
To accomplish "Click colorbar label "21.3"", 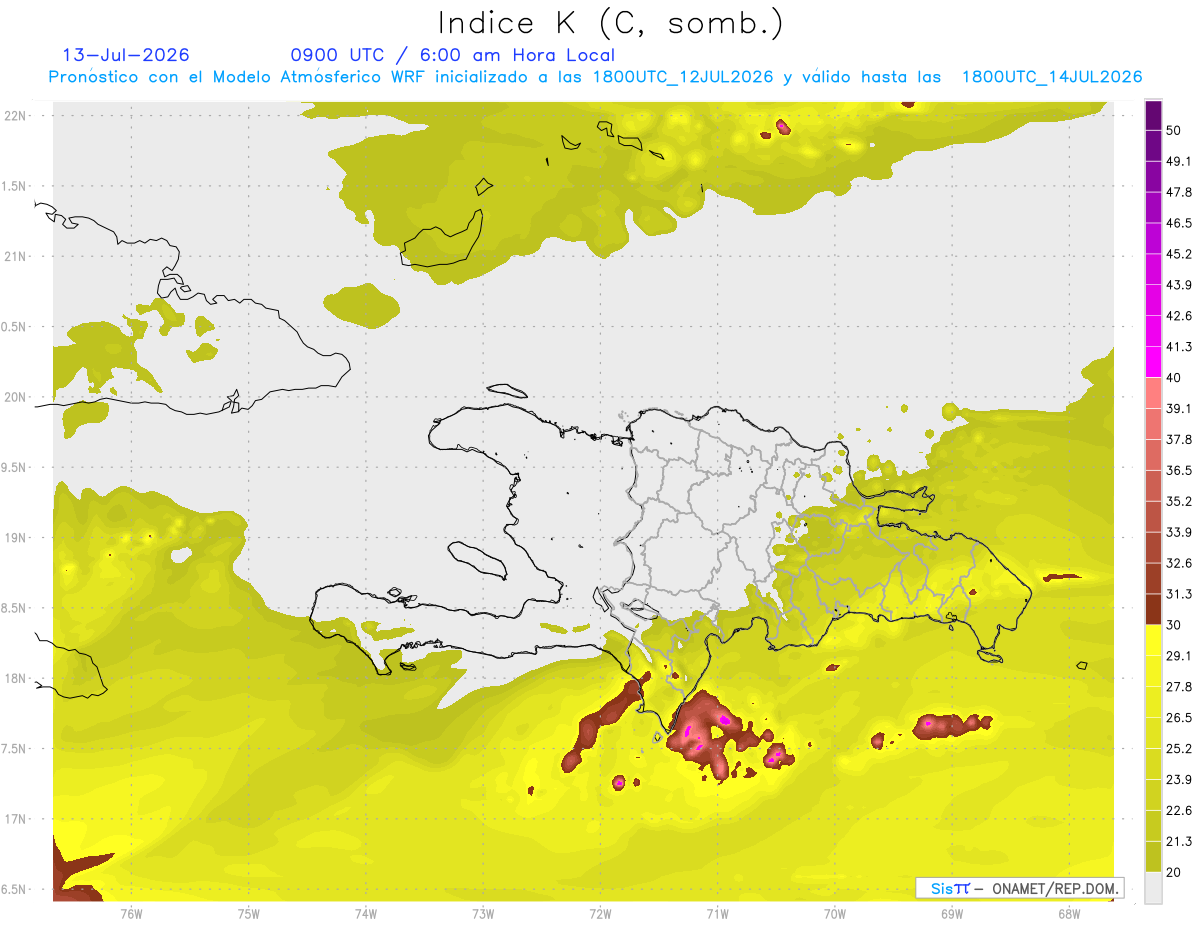I will pos(1179,842).
